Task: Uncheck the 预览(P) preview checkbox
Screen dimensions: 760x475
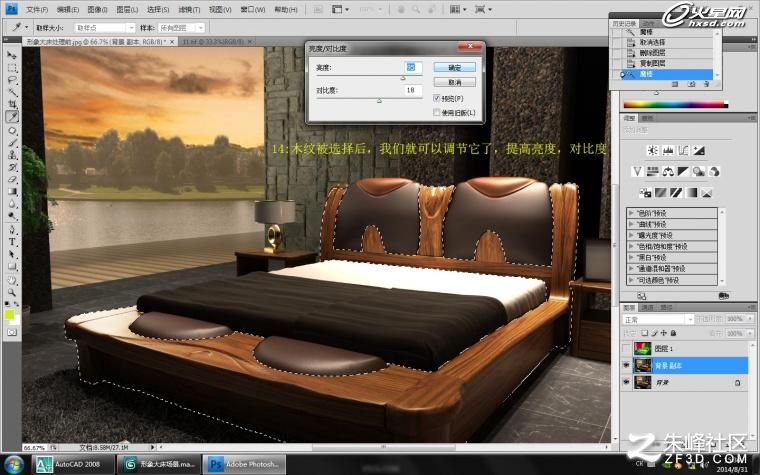Action: tap(436, 98)
